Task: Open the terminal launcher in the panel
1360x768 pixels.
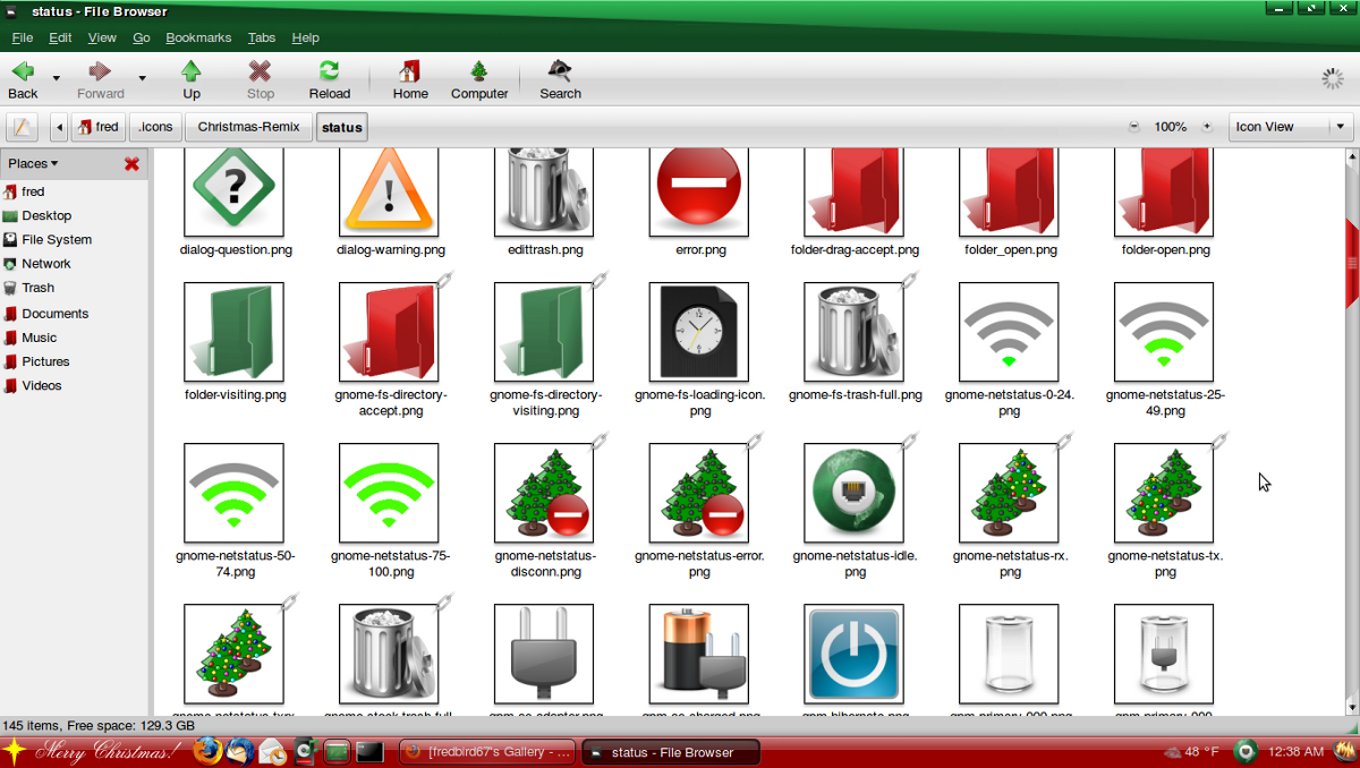Action: [370, 751]
